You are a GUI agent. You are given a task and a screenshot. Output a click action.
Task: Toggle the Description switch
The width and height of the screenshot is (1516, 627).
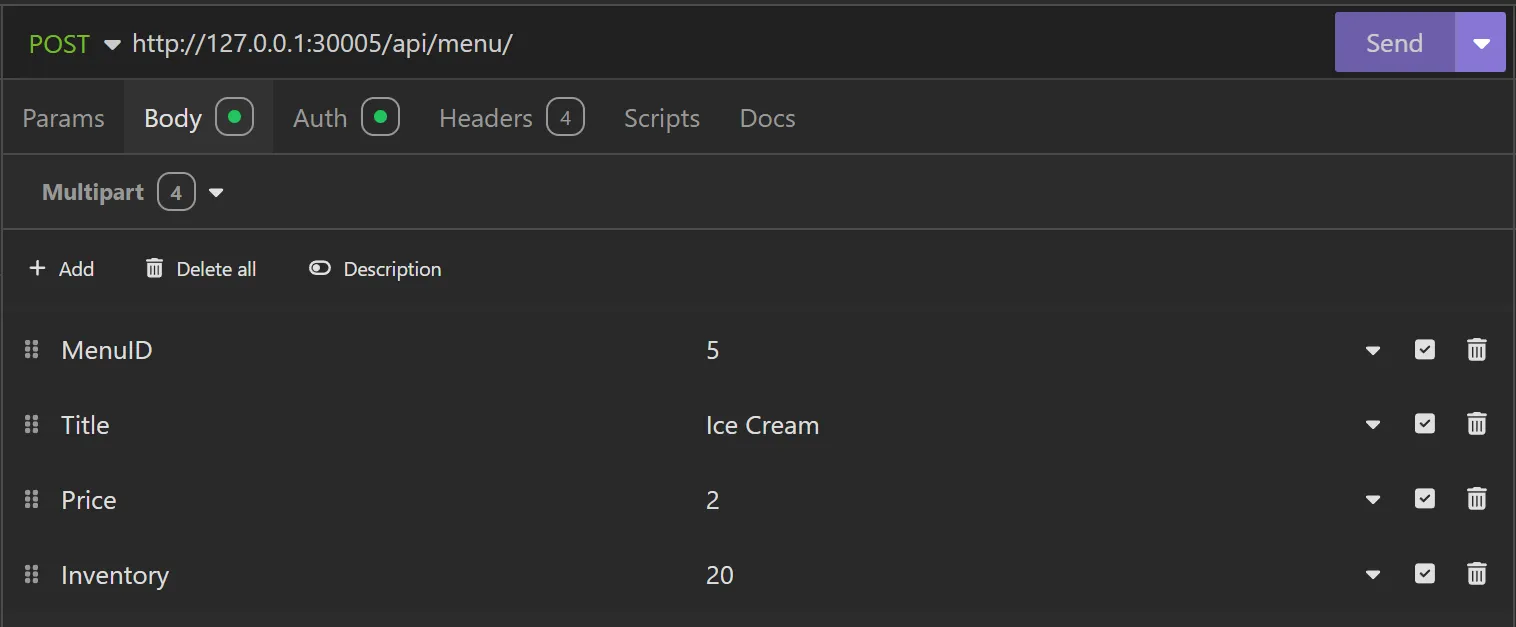pyautogui.click(x=320, y=268)
